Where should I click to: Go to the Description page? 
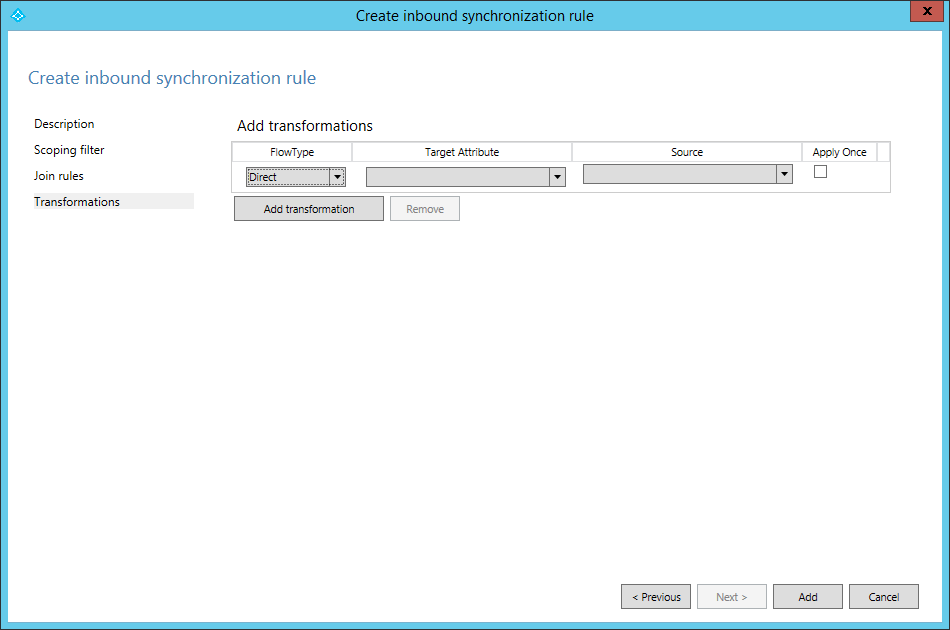tap(64, 124)
